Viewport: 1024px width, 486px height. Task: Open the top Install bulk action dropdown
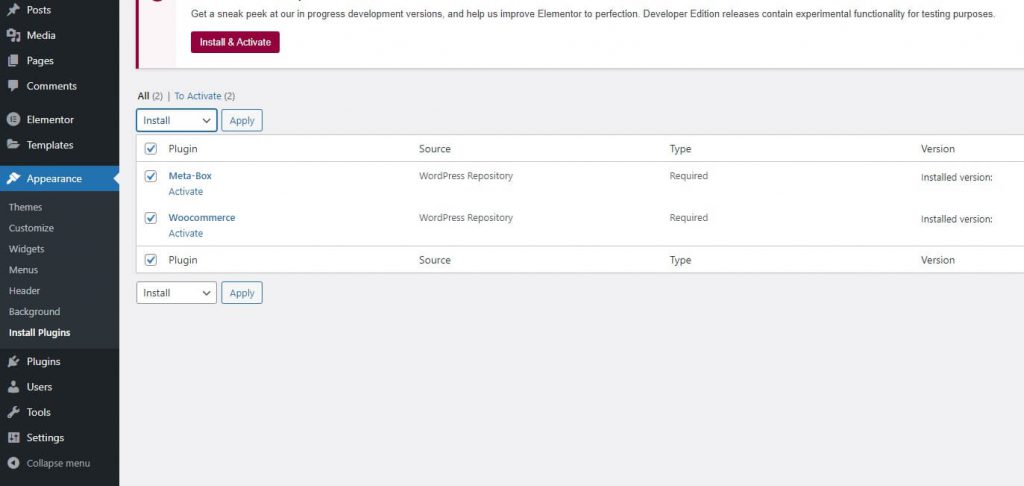(x=176, y=121)
